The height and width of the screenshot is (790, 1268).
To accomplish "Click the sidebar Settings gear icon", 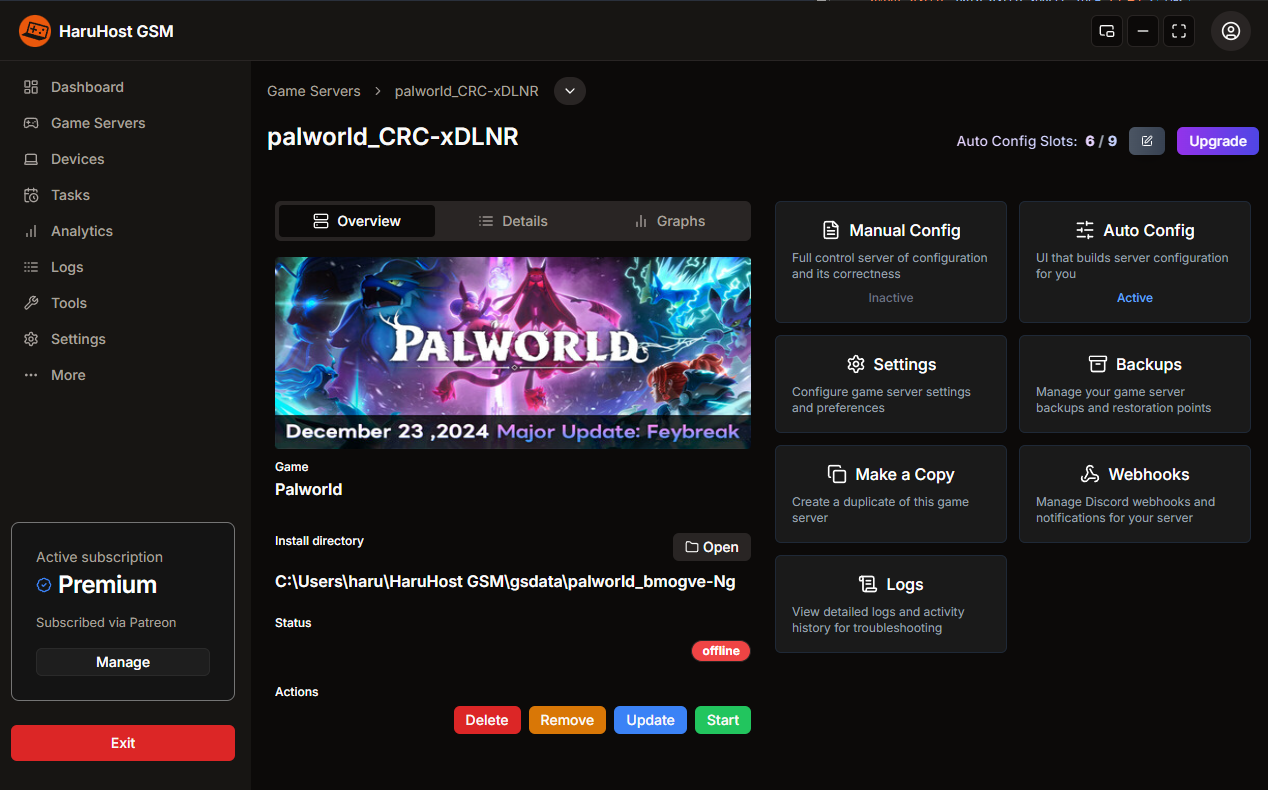I will coord(31,339).
